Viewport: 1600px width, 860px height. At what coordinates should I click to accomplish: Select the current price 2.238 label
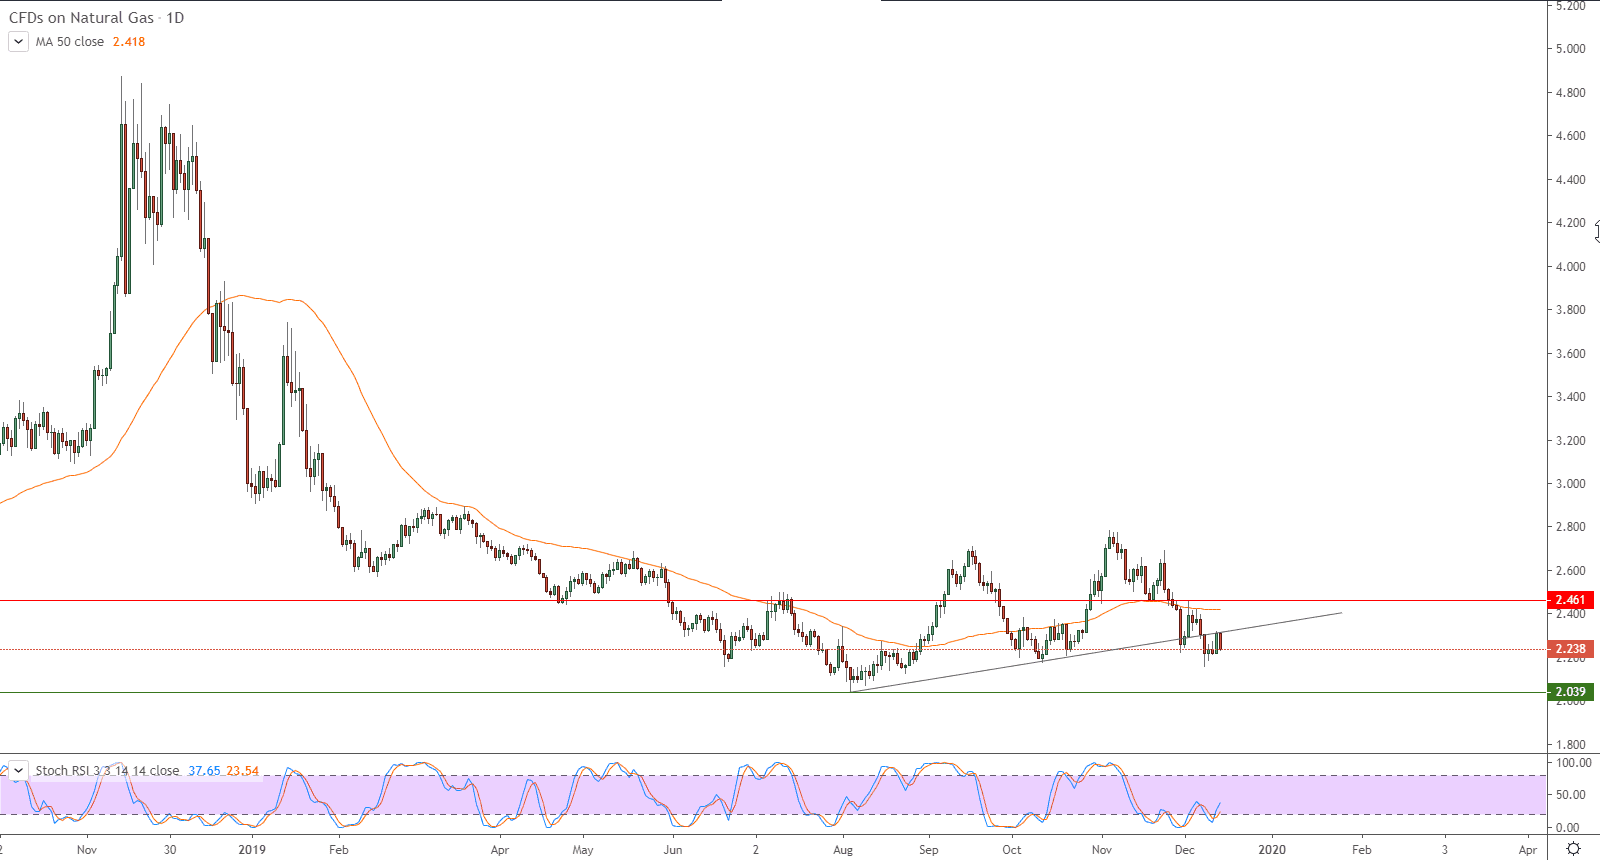click(x=1570, y=649)
